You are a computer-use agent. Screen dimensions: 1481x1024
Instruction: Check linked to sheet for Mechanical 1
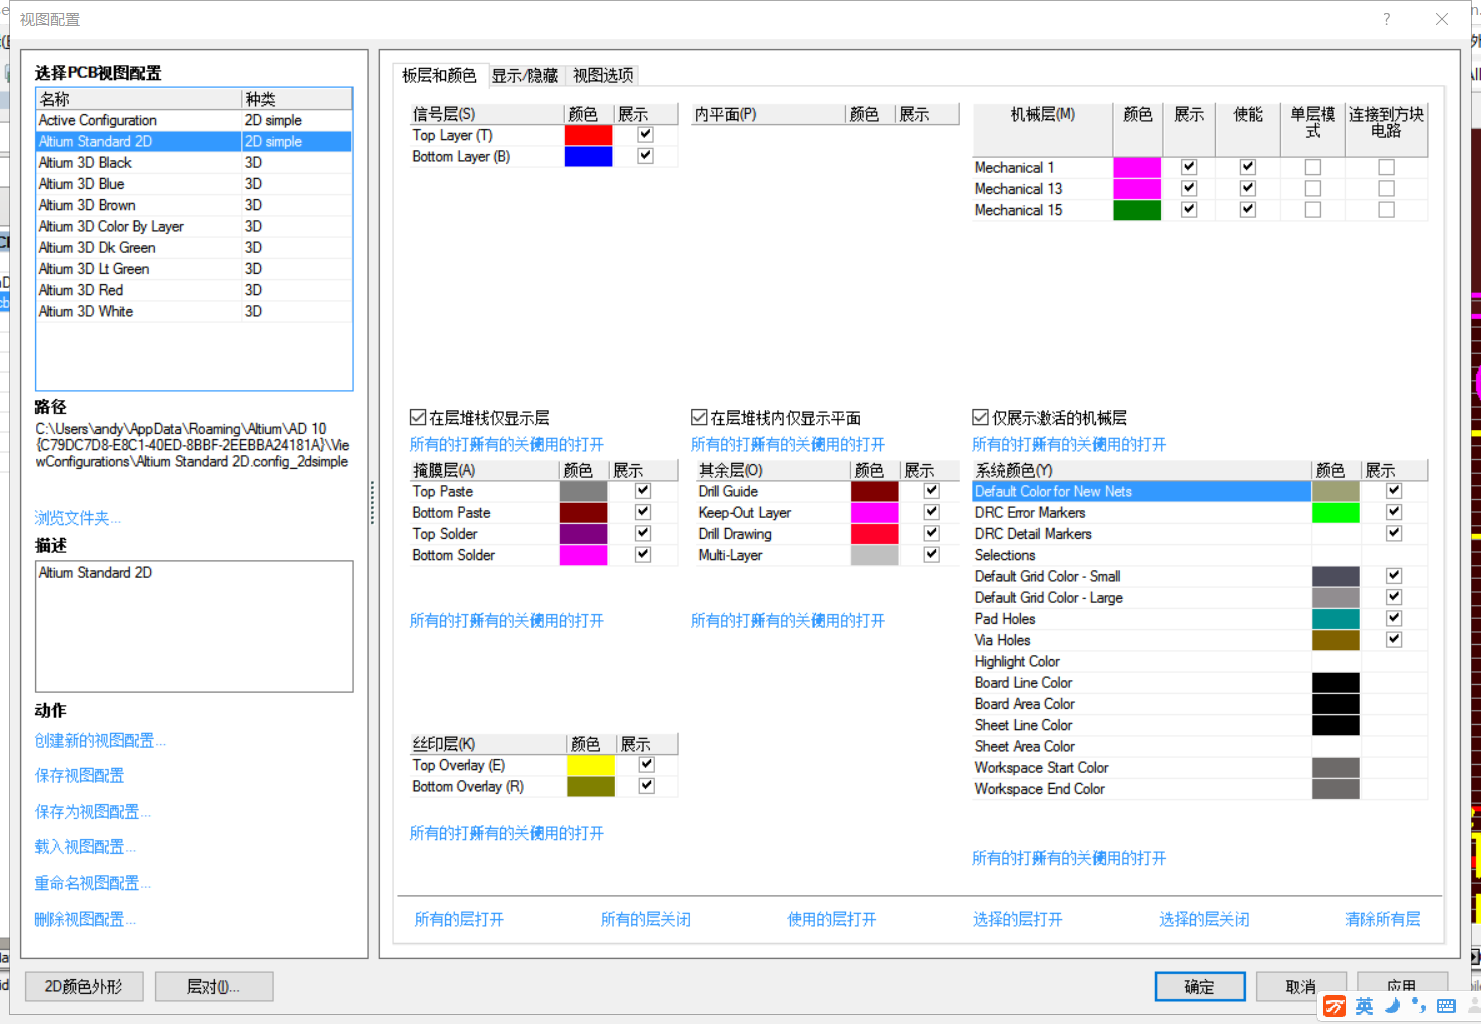(1386, 167)
